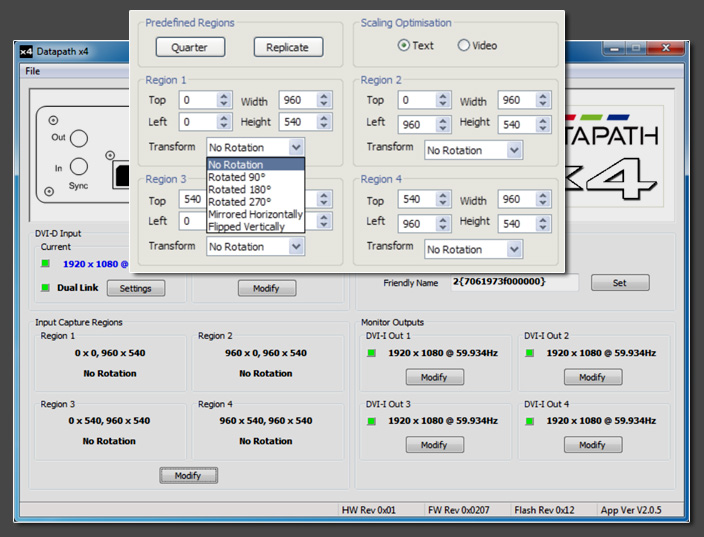Select the Text scaling optimisation option
This screenshot has height=537, width=704.
[x=404, y=45]
